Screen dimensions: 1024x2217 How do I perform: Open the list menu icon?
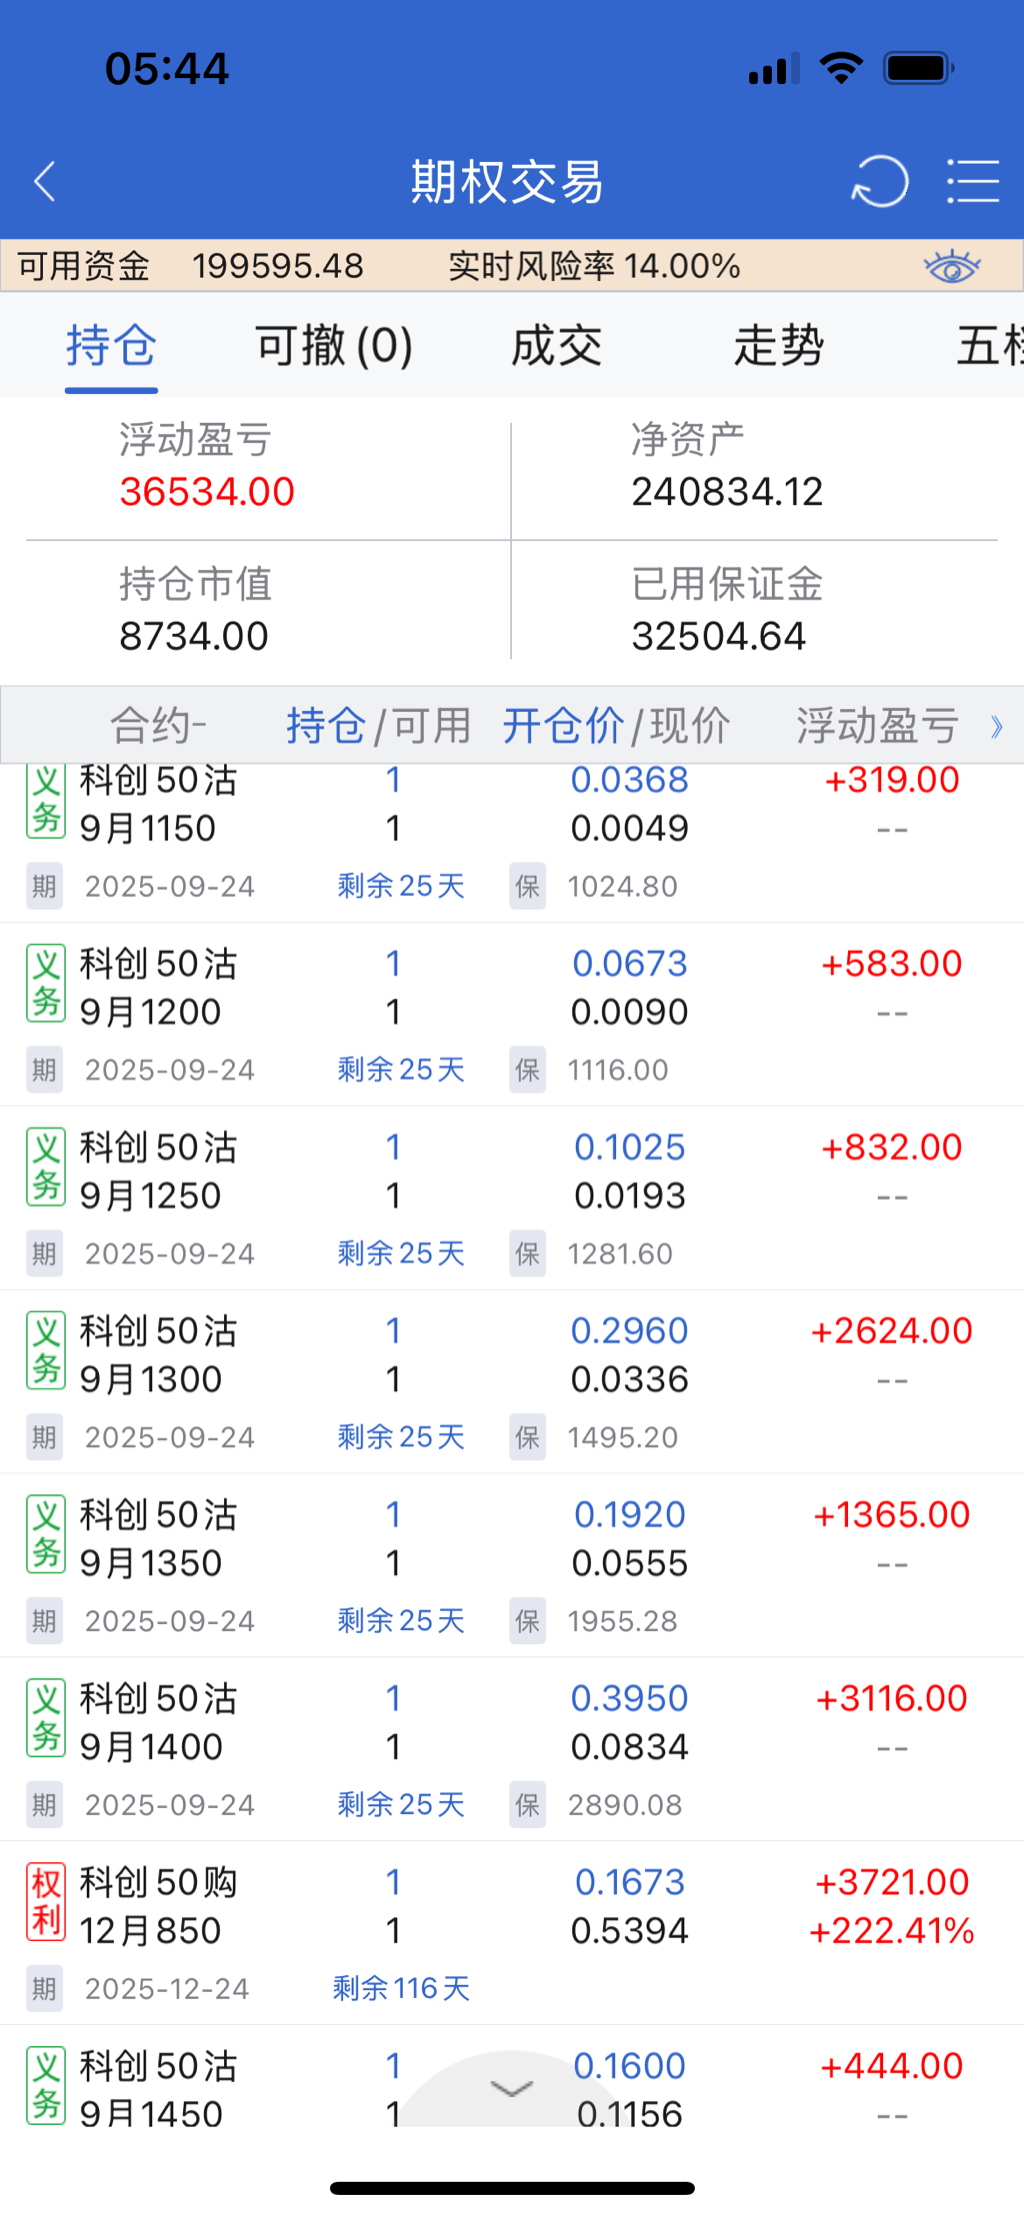973,182
